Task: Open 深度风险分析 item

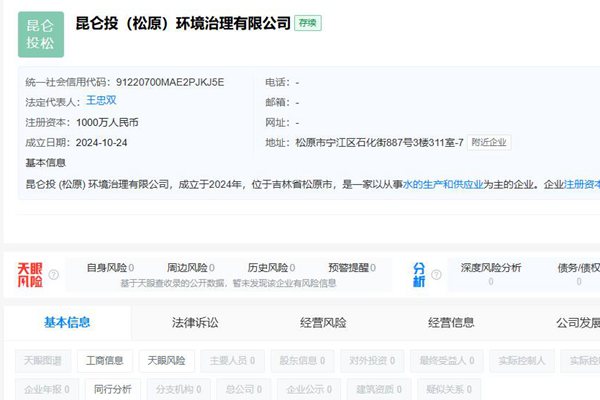Action: pos(490,268)
